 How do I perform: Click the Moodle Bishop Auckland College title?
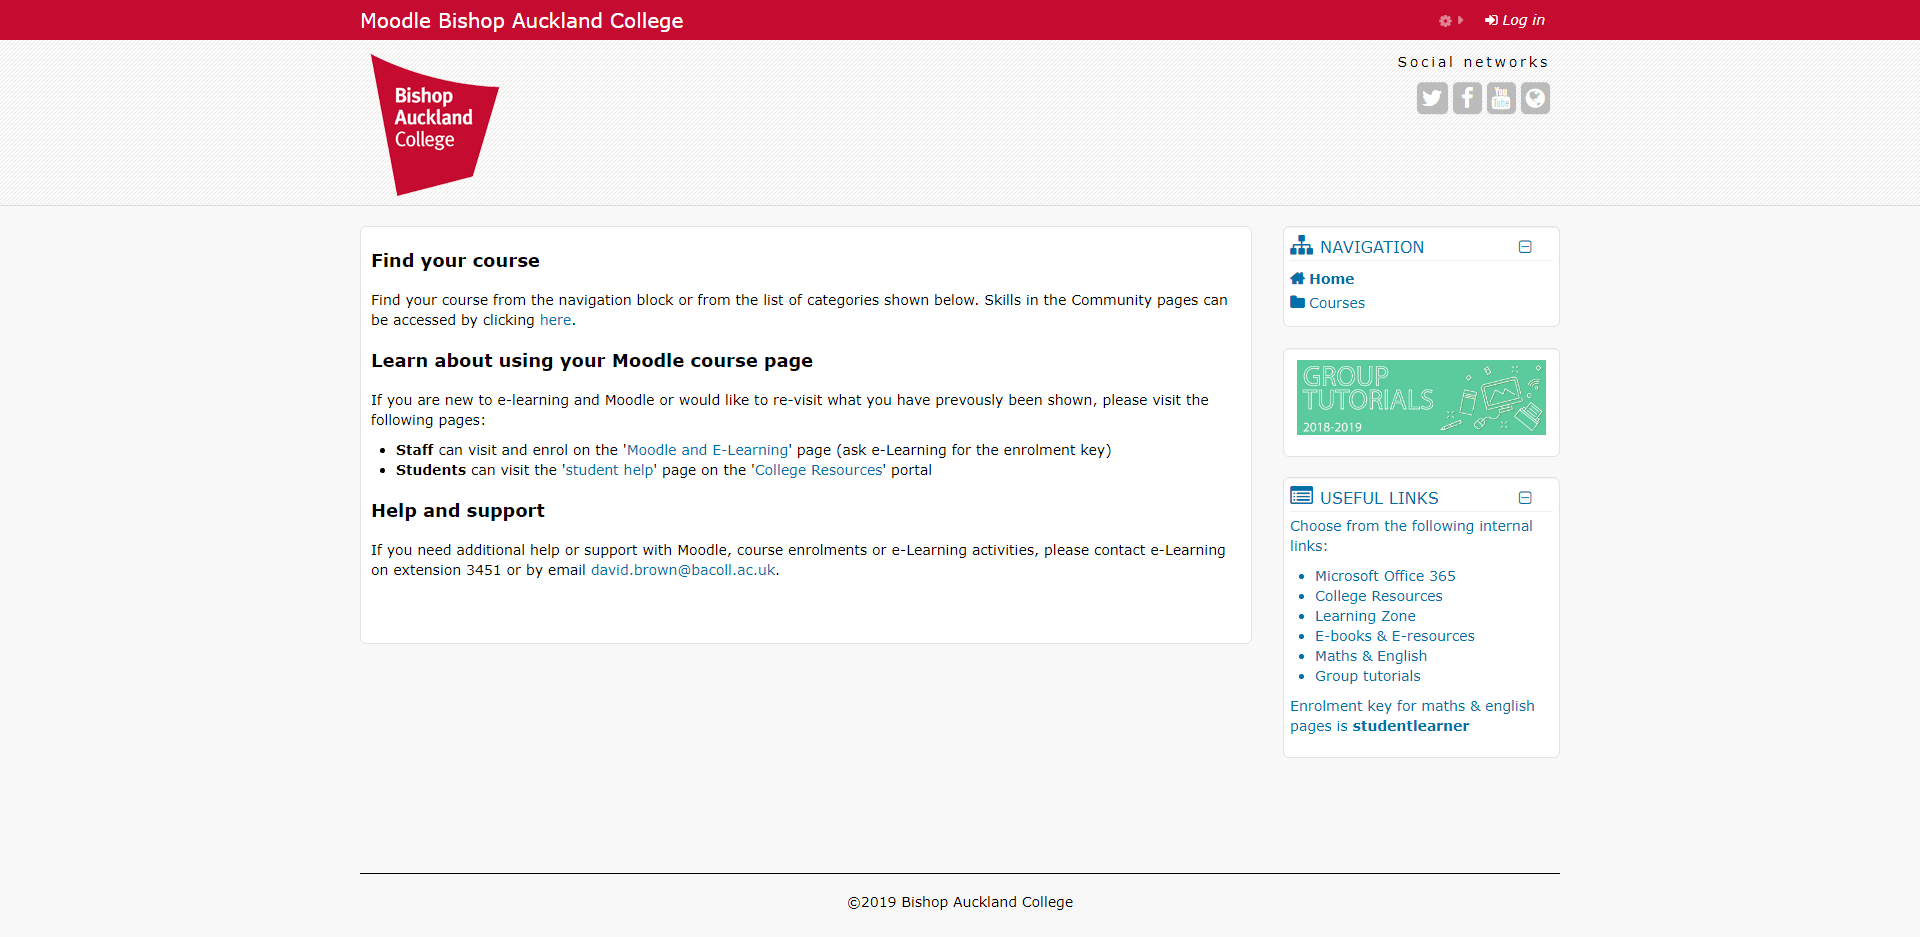(521, 21)
